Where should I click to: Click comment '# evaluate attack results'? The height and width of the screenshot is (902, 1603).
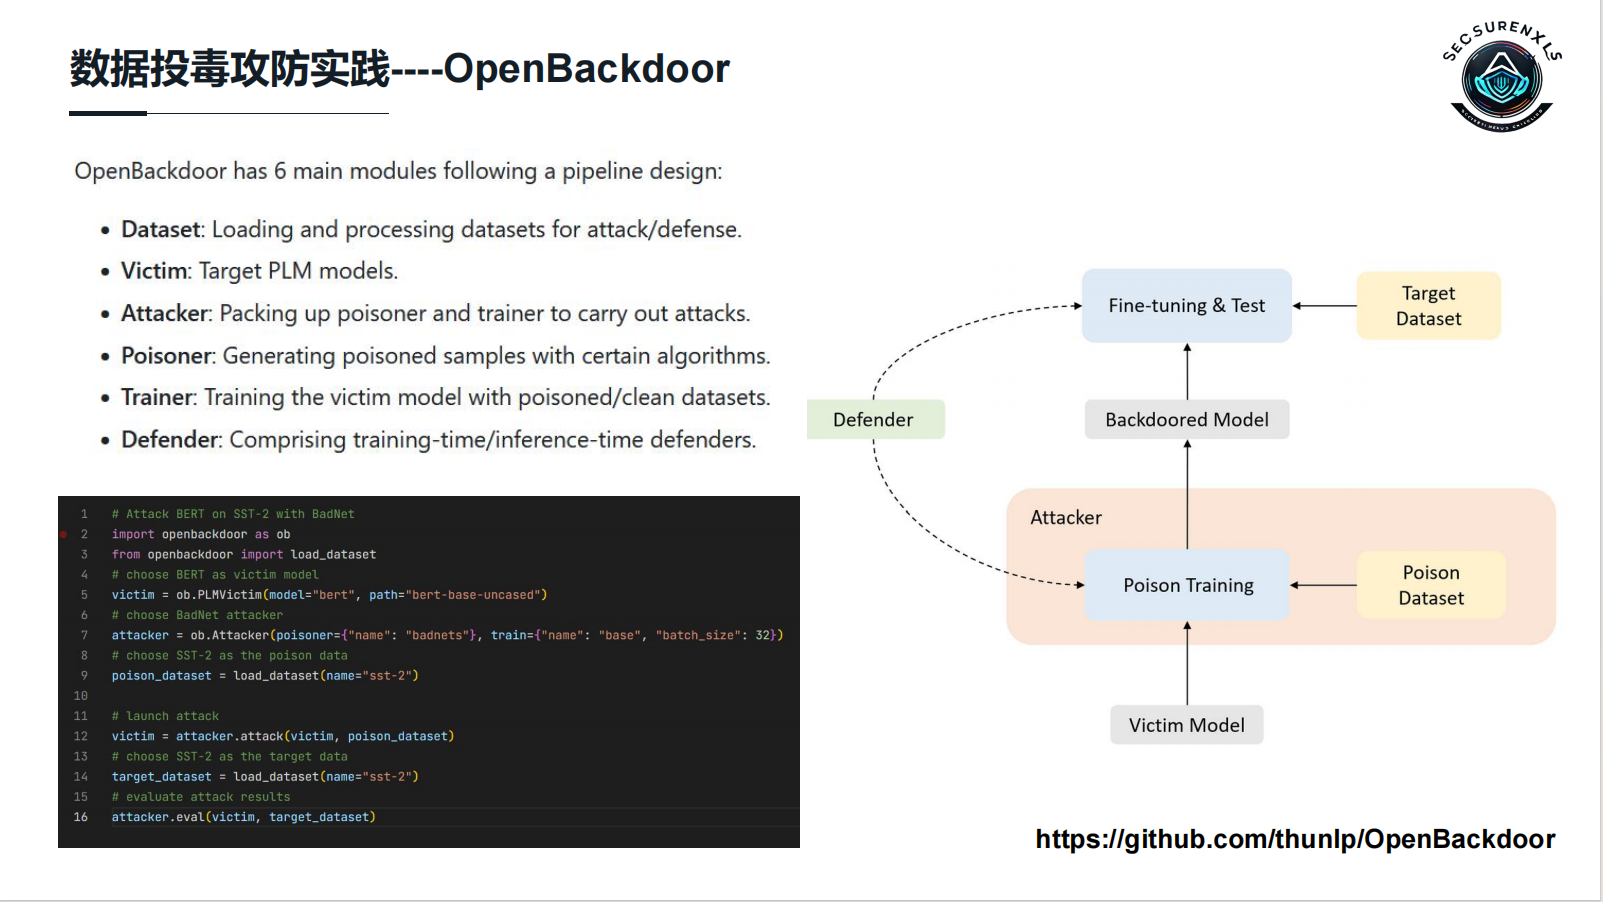[x=201, y=797]
